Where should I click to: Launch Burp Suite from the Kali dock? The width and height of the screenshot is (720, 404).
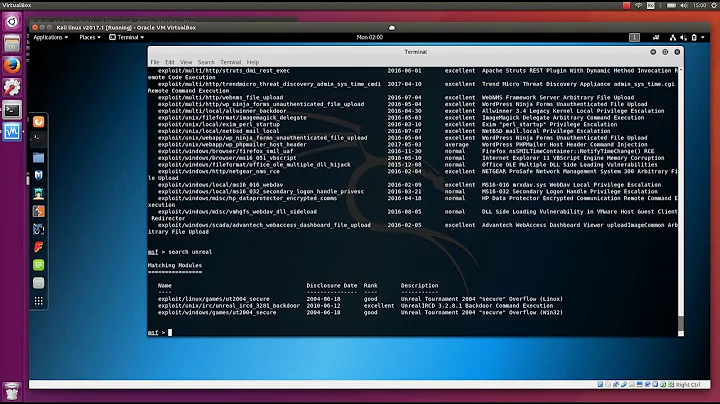click(39, 211)
